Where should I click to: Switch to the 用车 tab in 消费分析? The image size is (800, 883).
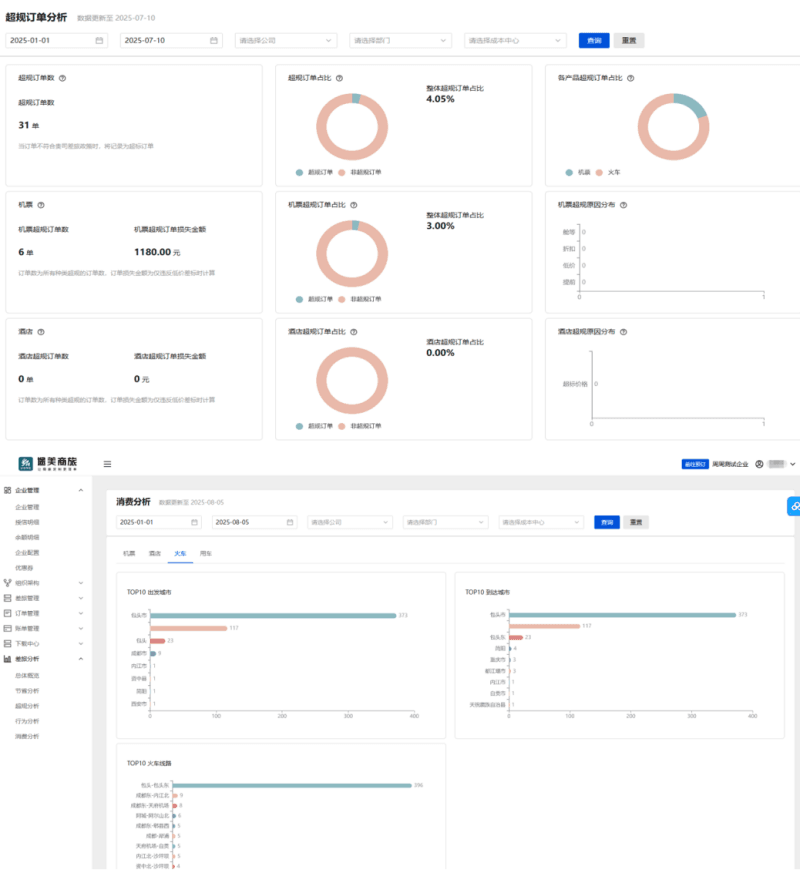point(205,552)
